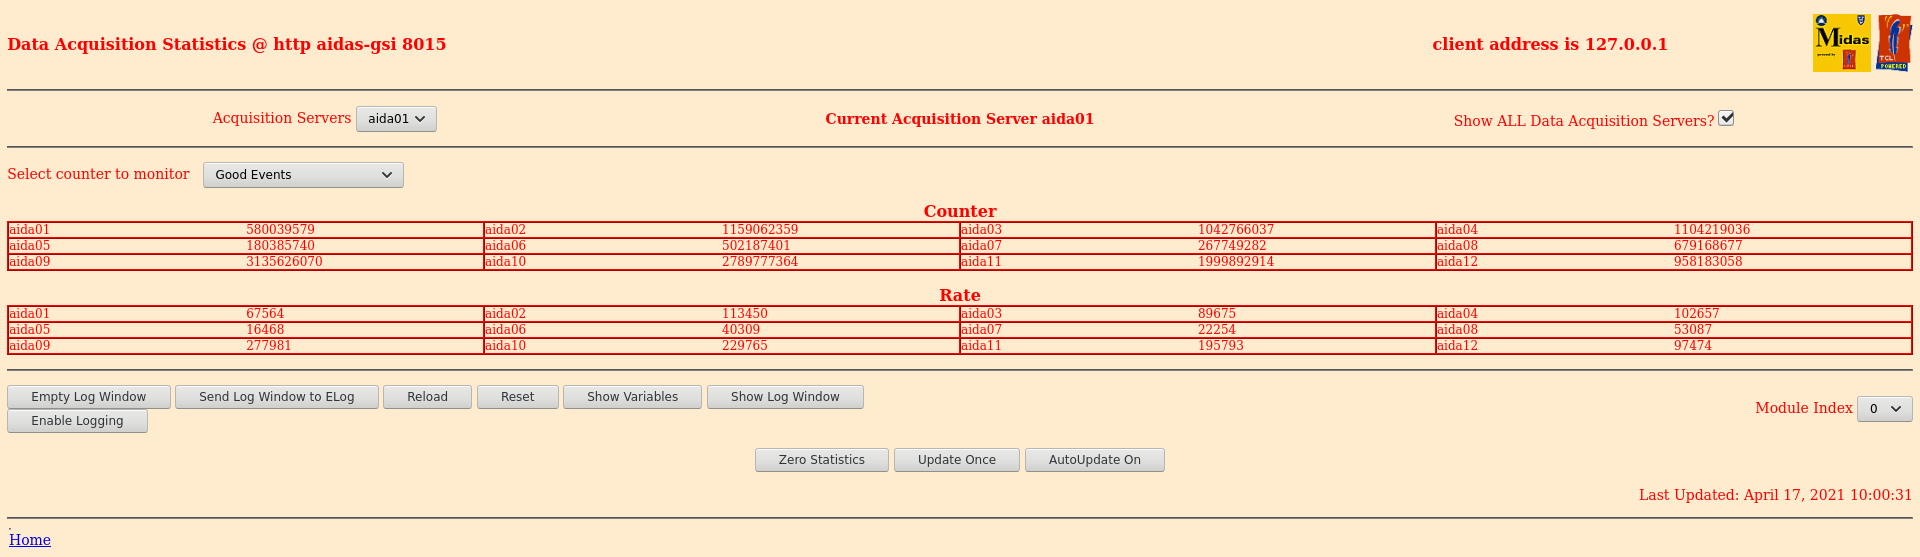Click the Empty Log Window button
1920x557 pixels.
point(89,397)
